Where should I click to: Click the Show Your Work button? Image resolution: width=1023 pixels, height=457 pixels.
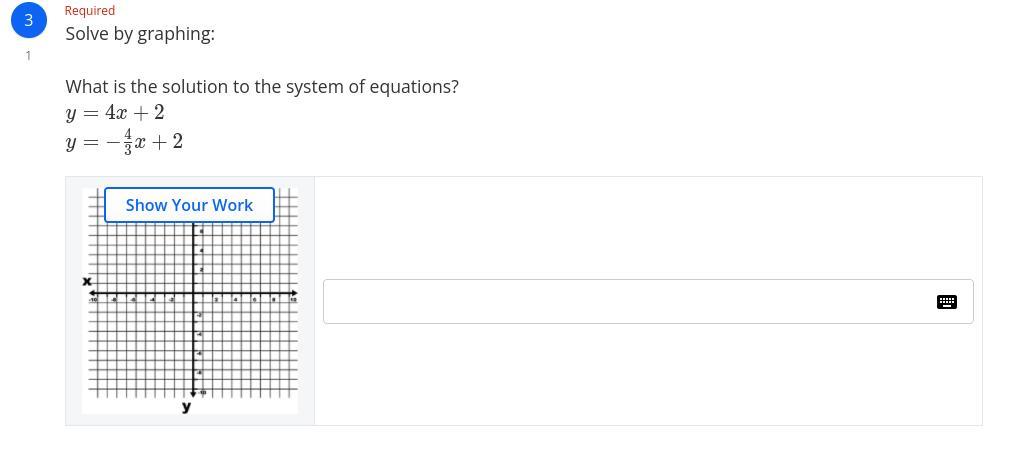coord(189,205)
